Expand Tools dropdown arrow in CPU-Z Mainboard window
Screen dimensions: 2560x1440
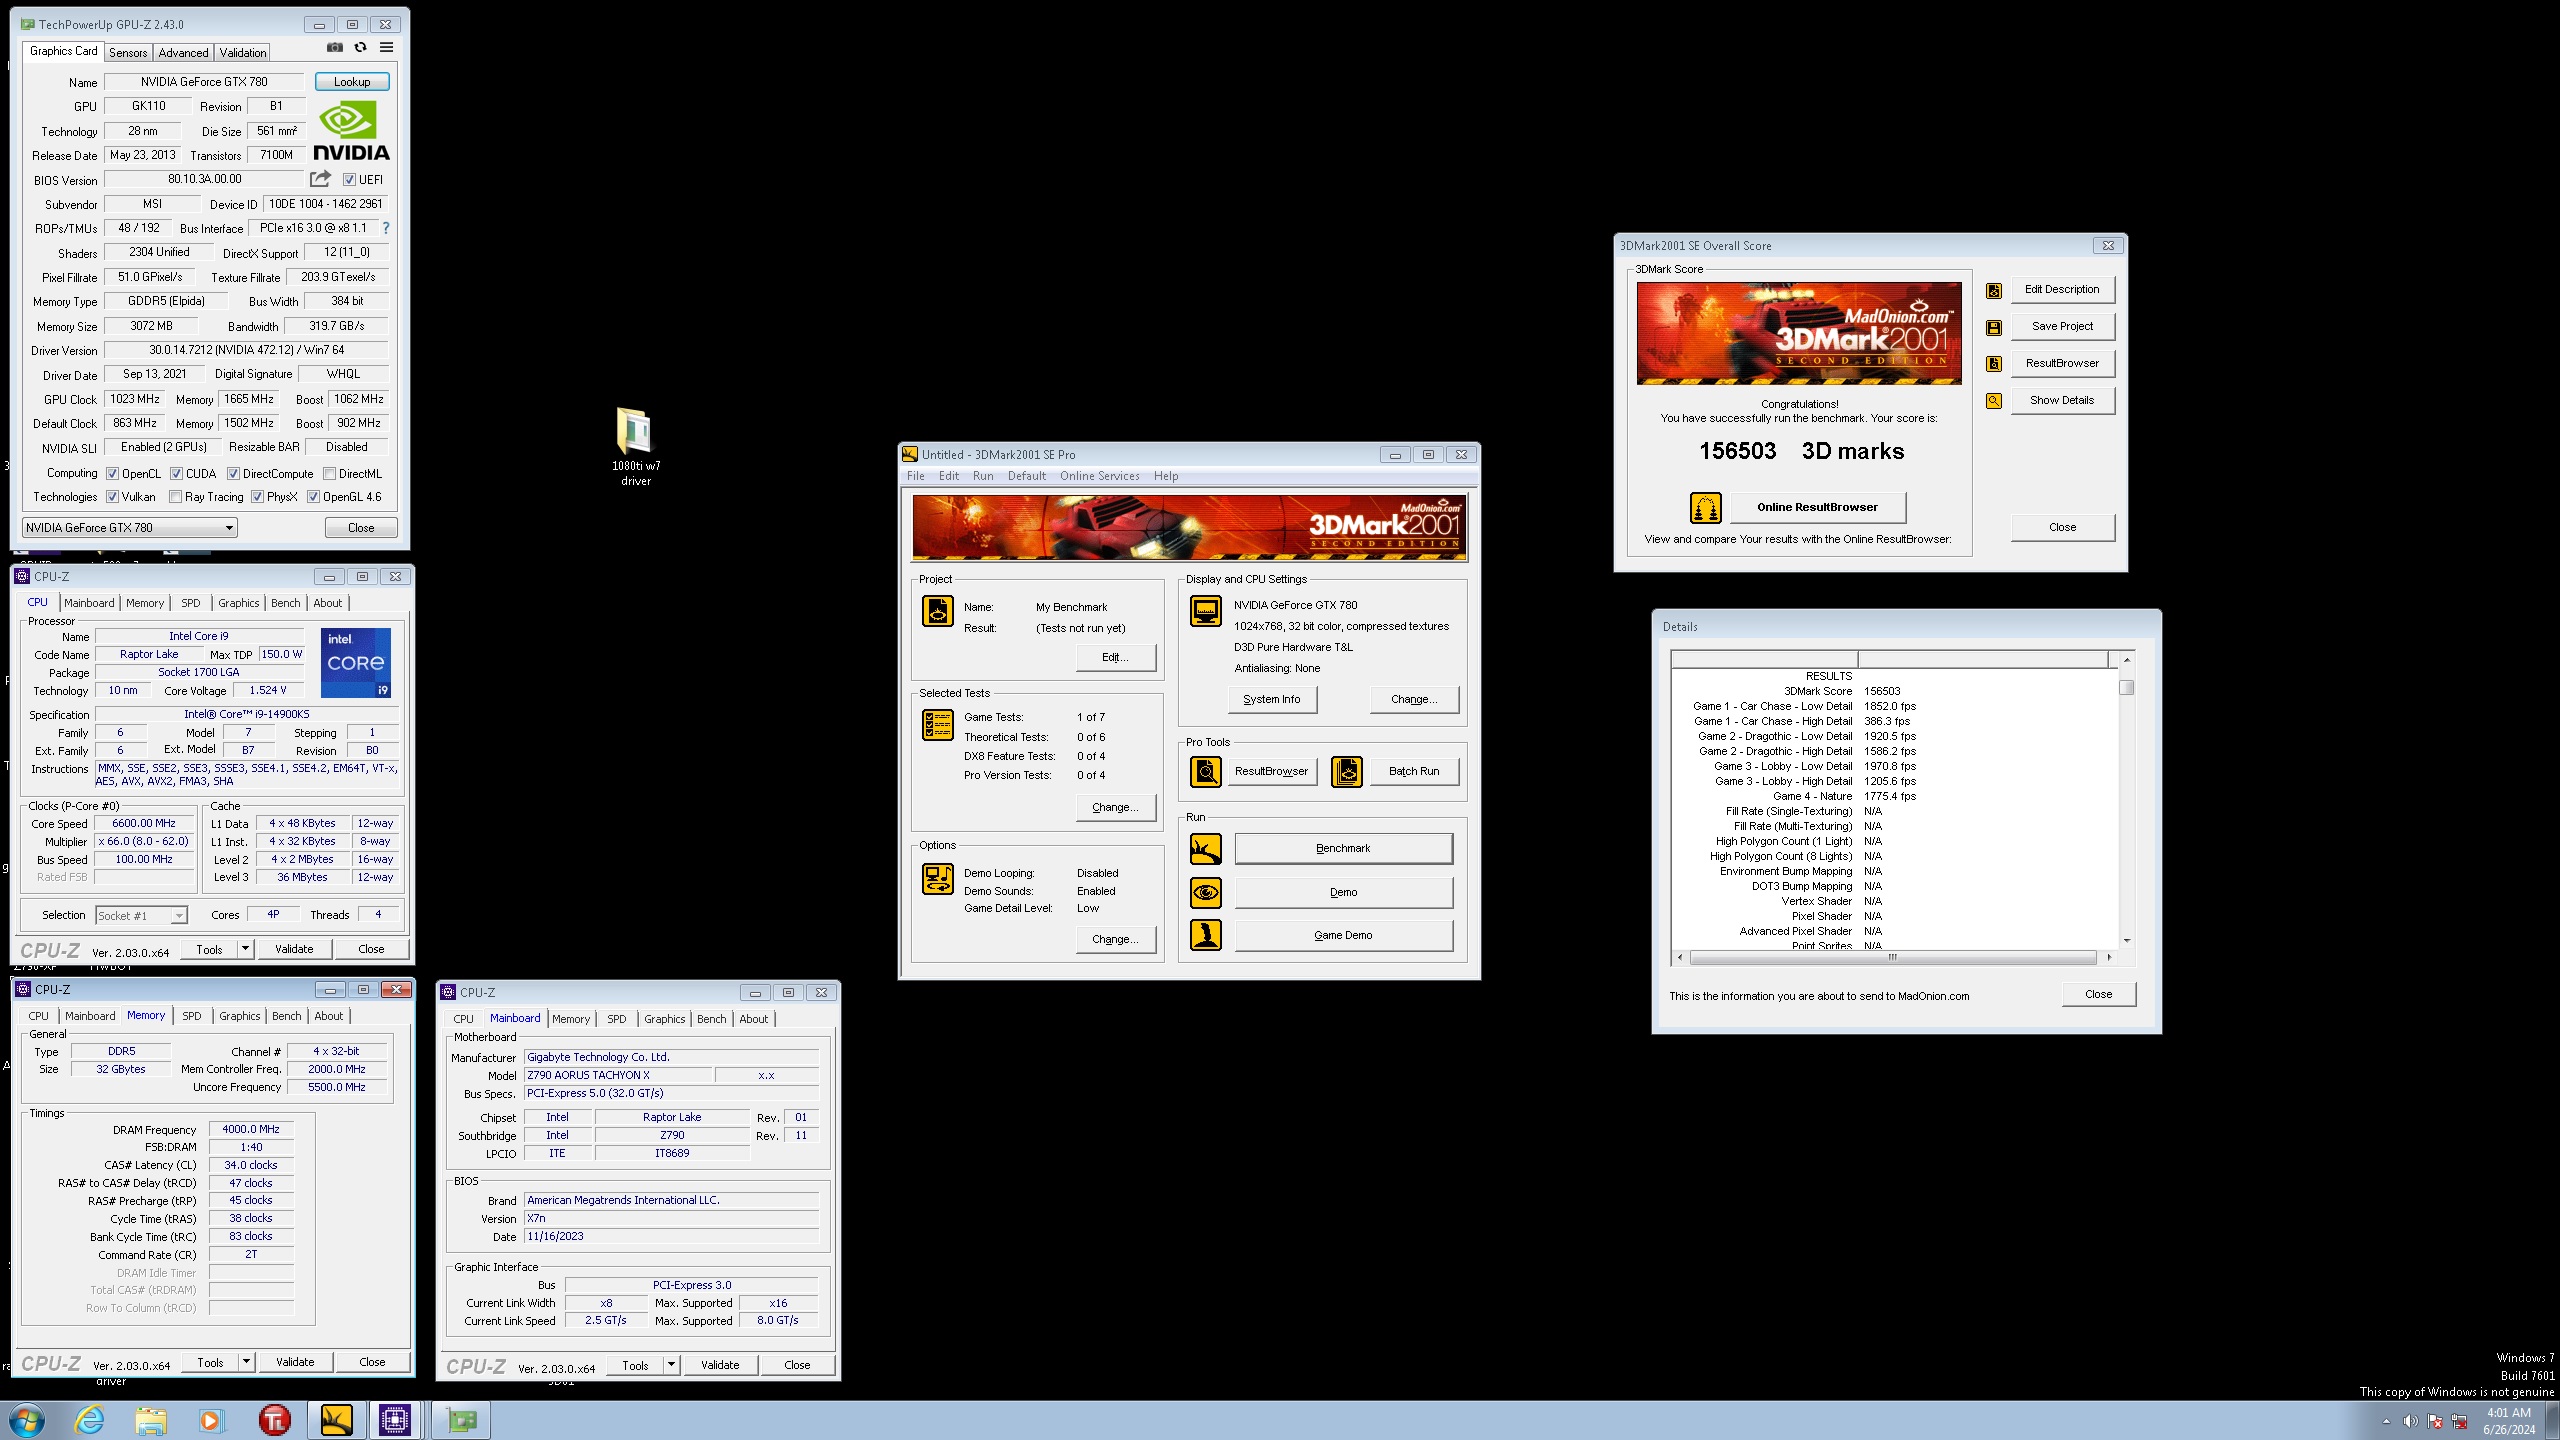point(671,1365)
